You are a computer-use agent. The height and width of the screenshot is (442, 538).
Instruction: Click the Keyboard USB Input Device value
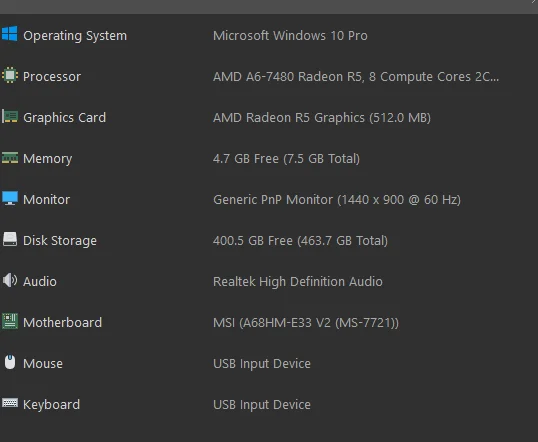click(x=262, y=405)
